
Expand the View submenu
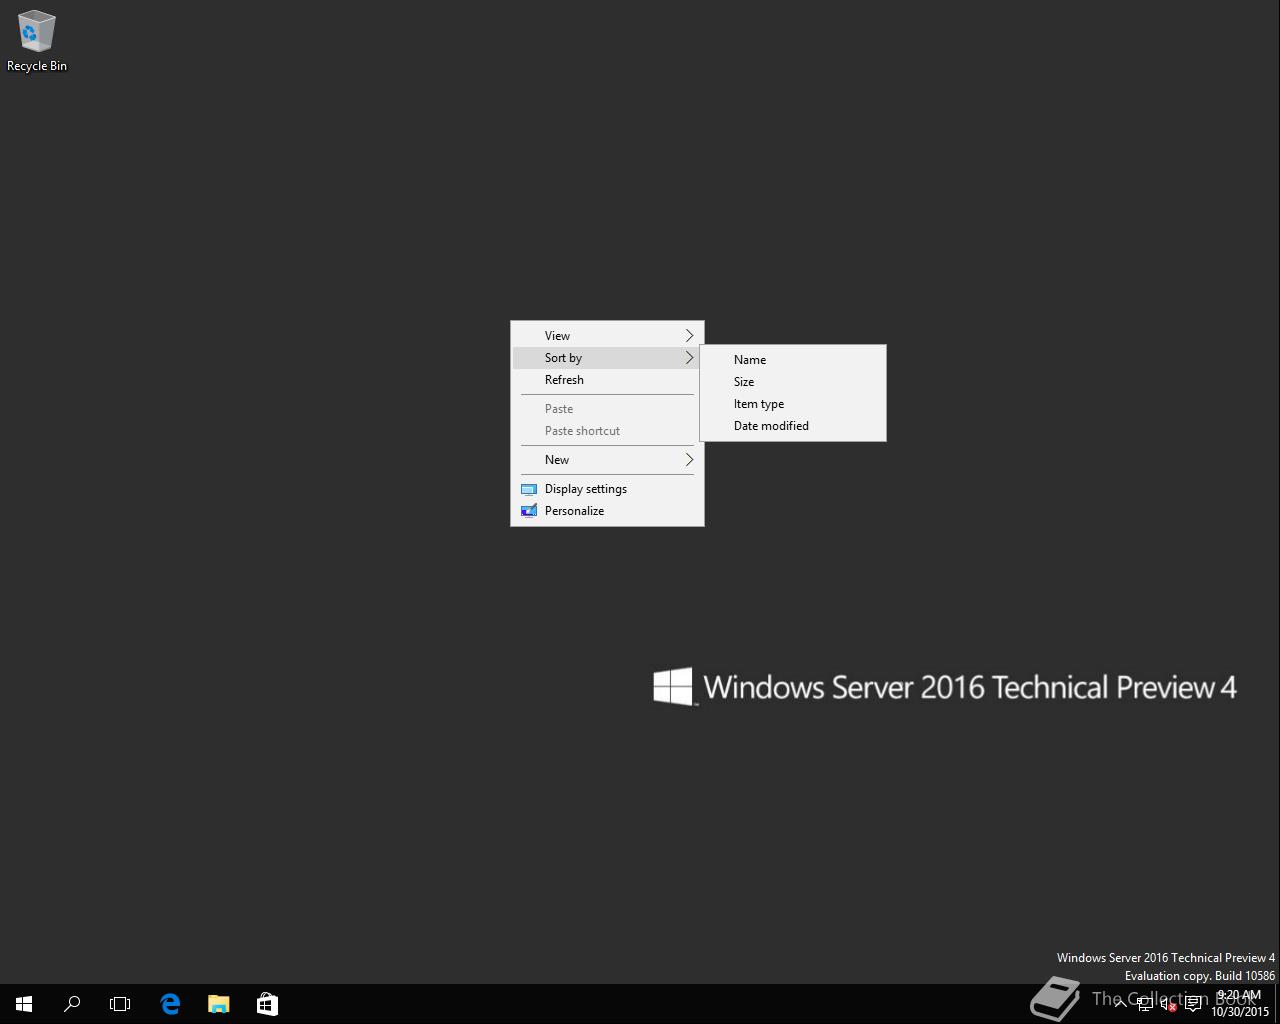tap(607, 336)
